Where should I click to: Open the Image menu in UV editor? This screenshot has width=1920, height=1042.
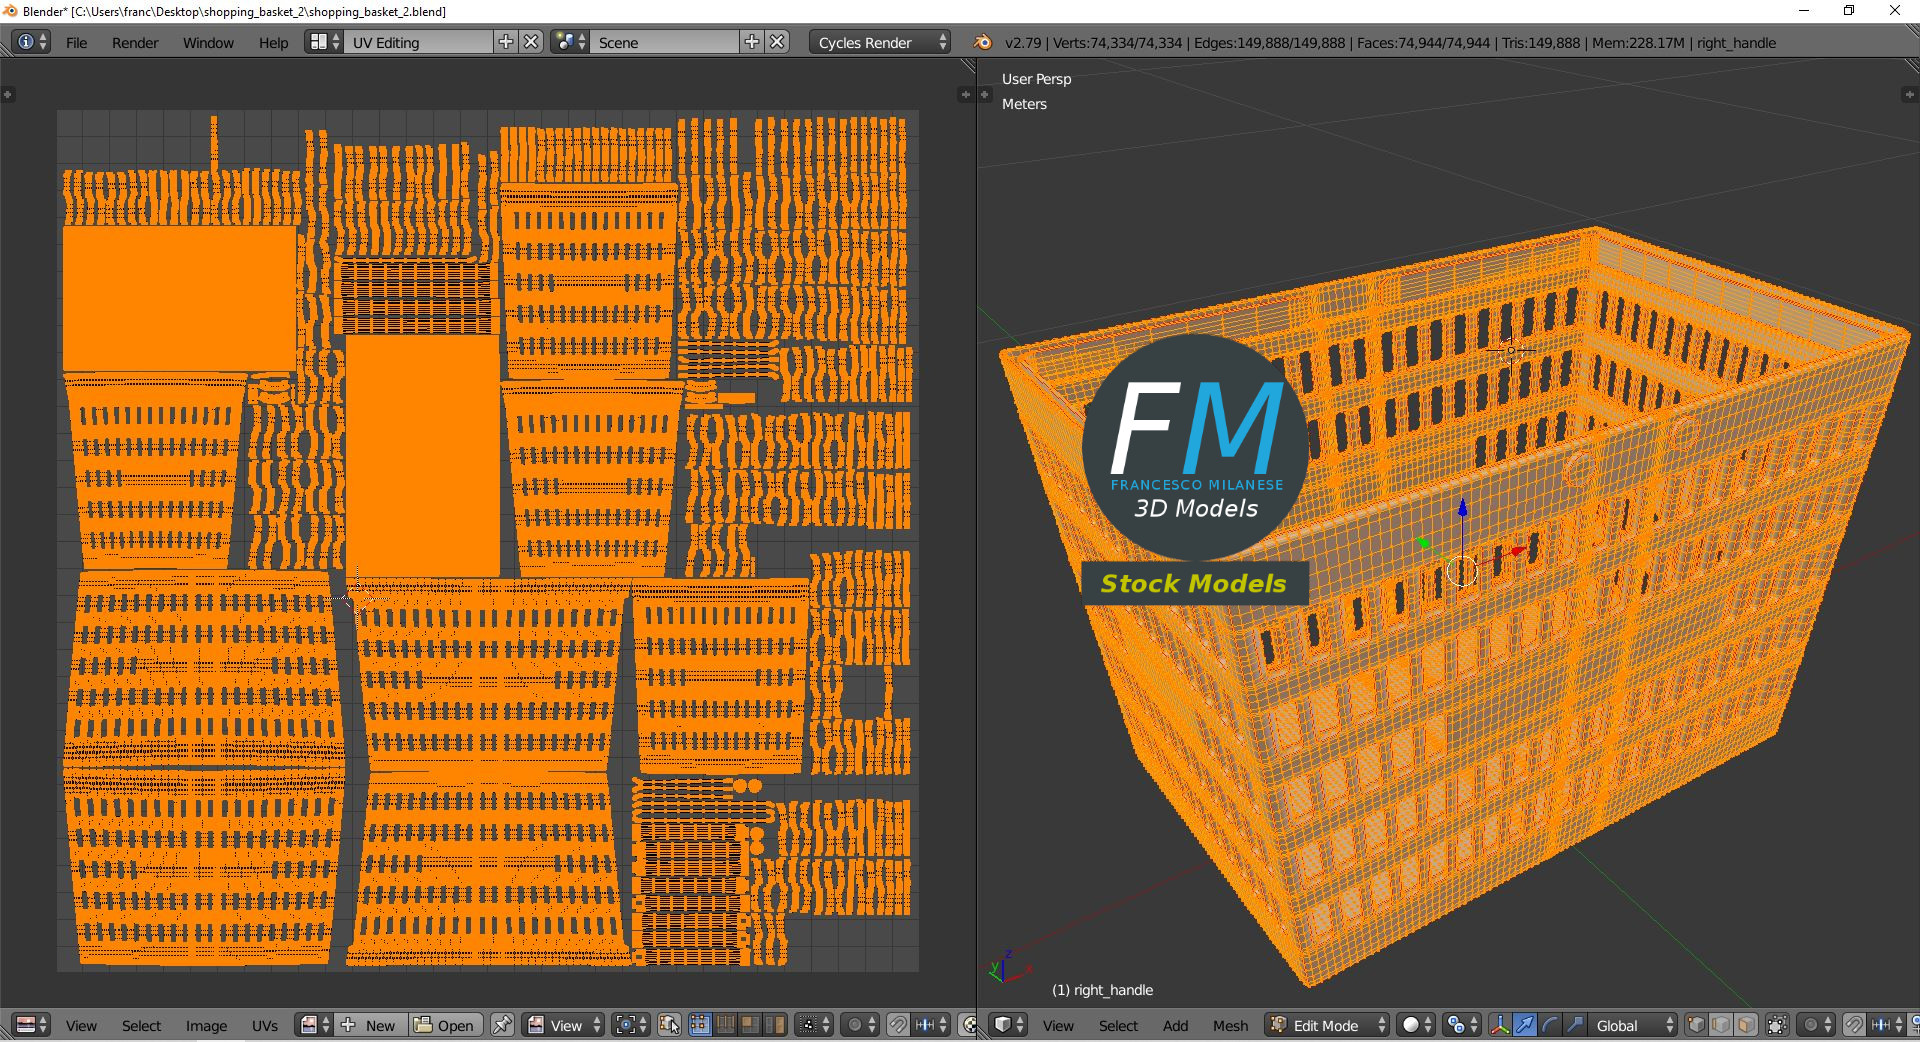[x=206, y=1025]
